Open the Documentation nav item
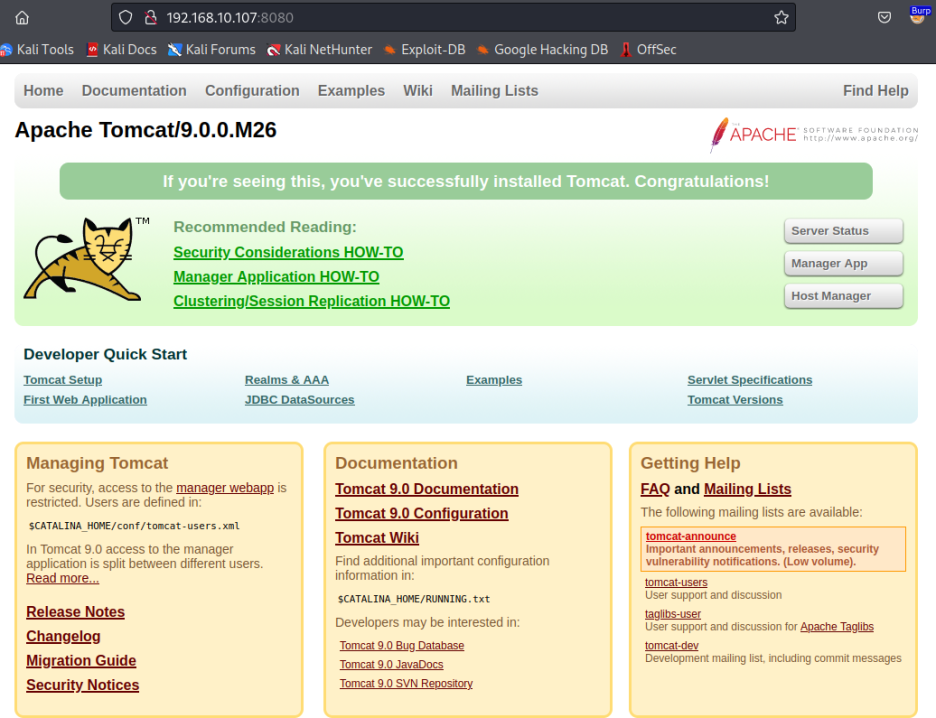 [x=134, y=91]
